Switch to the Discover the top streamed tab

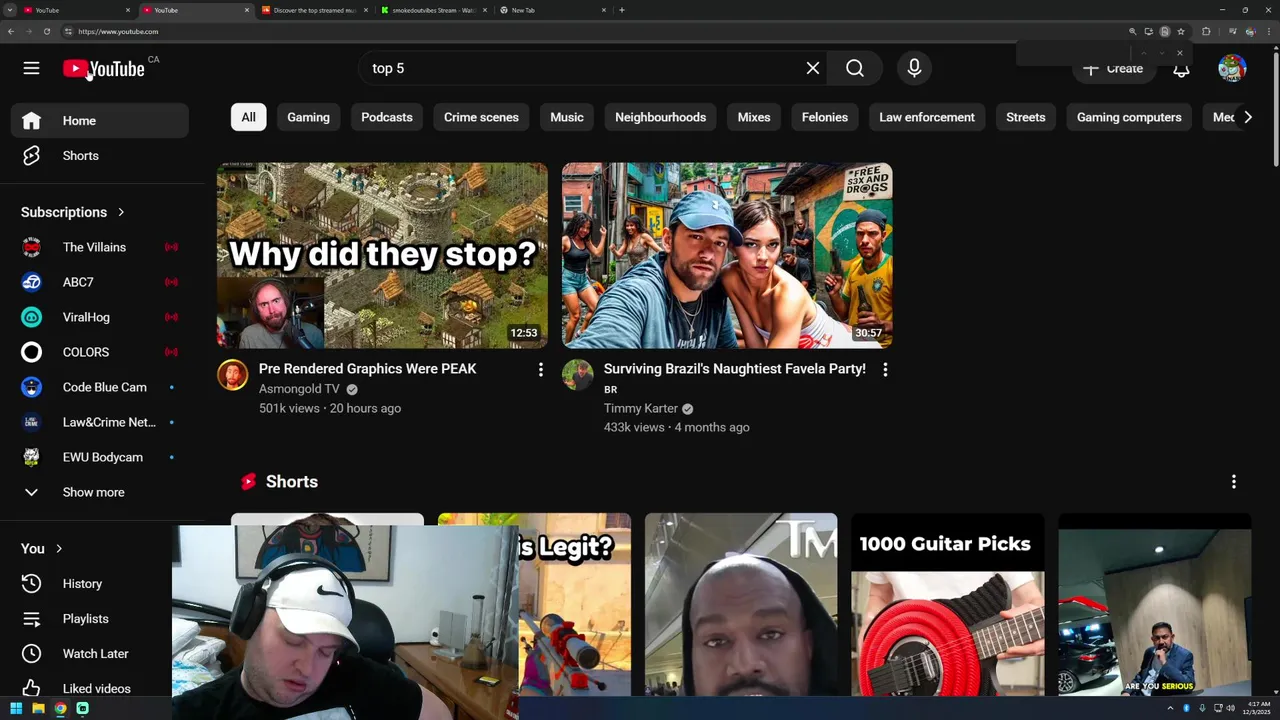coord(313,10)
